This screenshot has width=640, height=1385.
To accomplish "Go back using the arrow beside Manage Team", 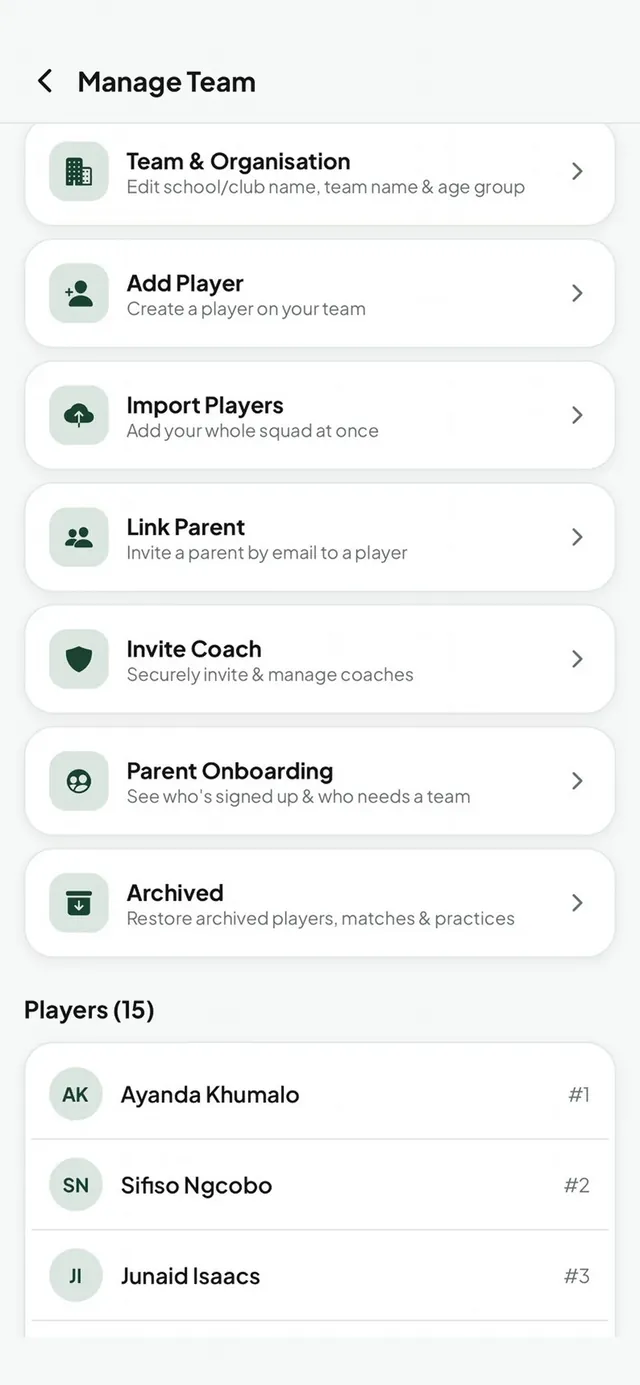I will (44, 81).
